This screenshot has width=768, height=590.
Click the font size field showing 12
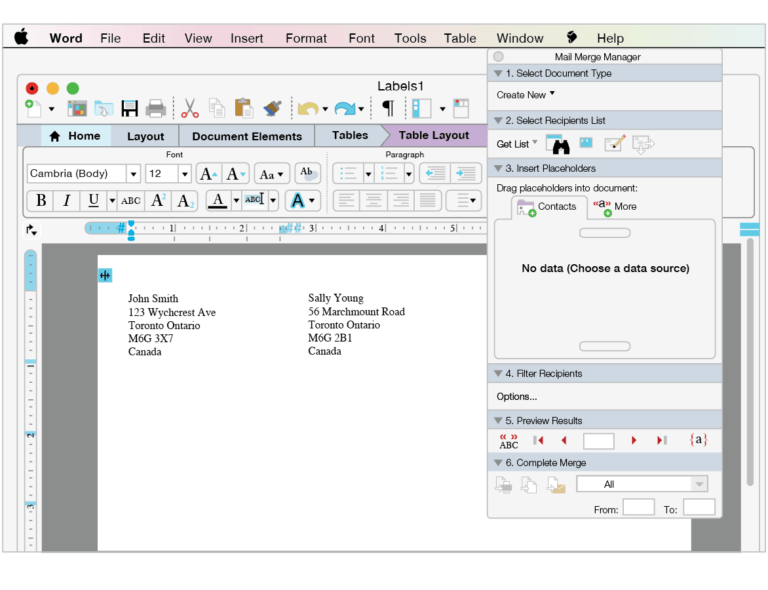[x=162, y=174]
